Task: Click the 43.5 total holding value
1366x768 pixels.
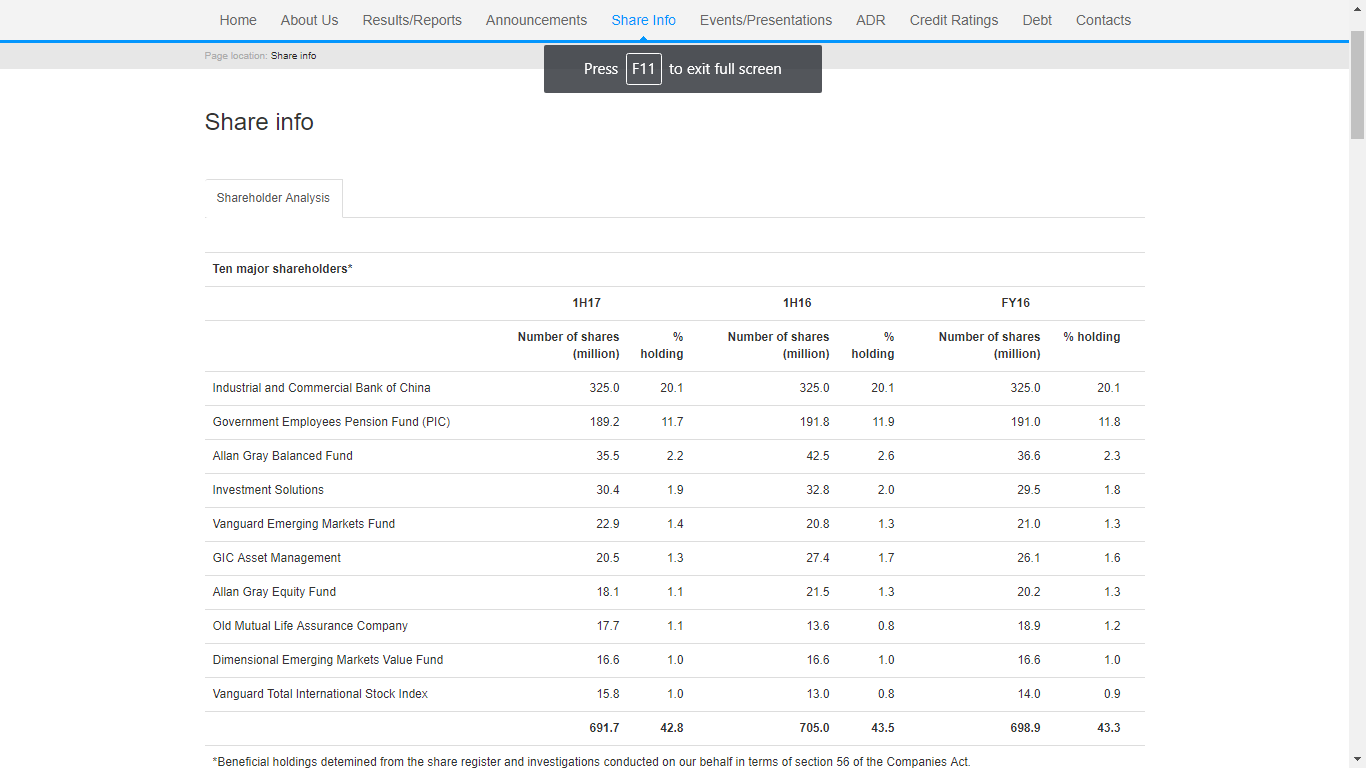Action: 883,728
